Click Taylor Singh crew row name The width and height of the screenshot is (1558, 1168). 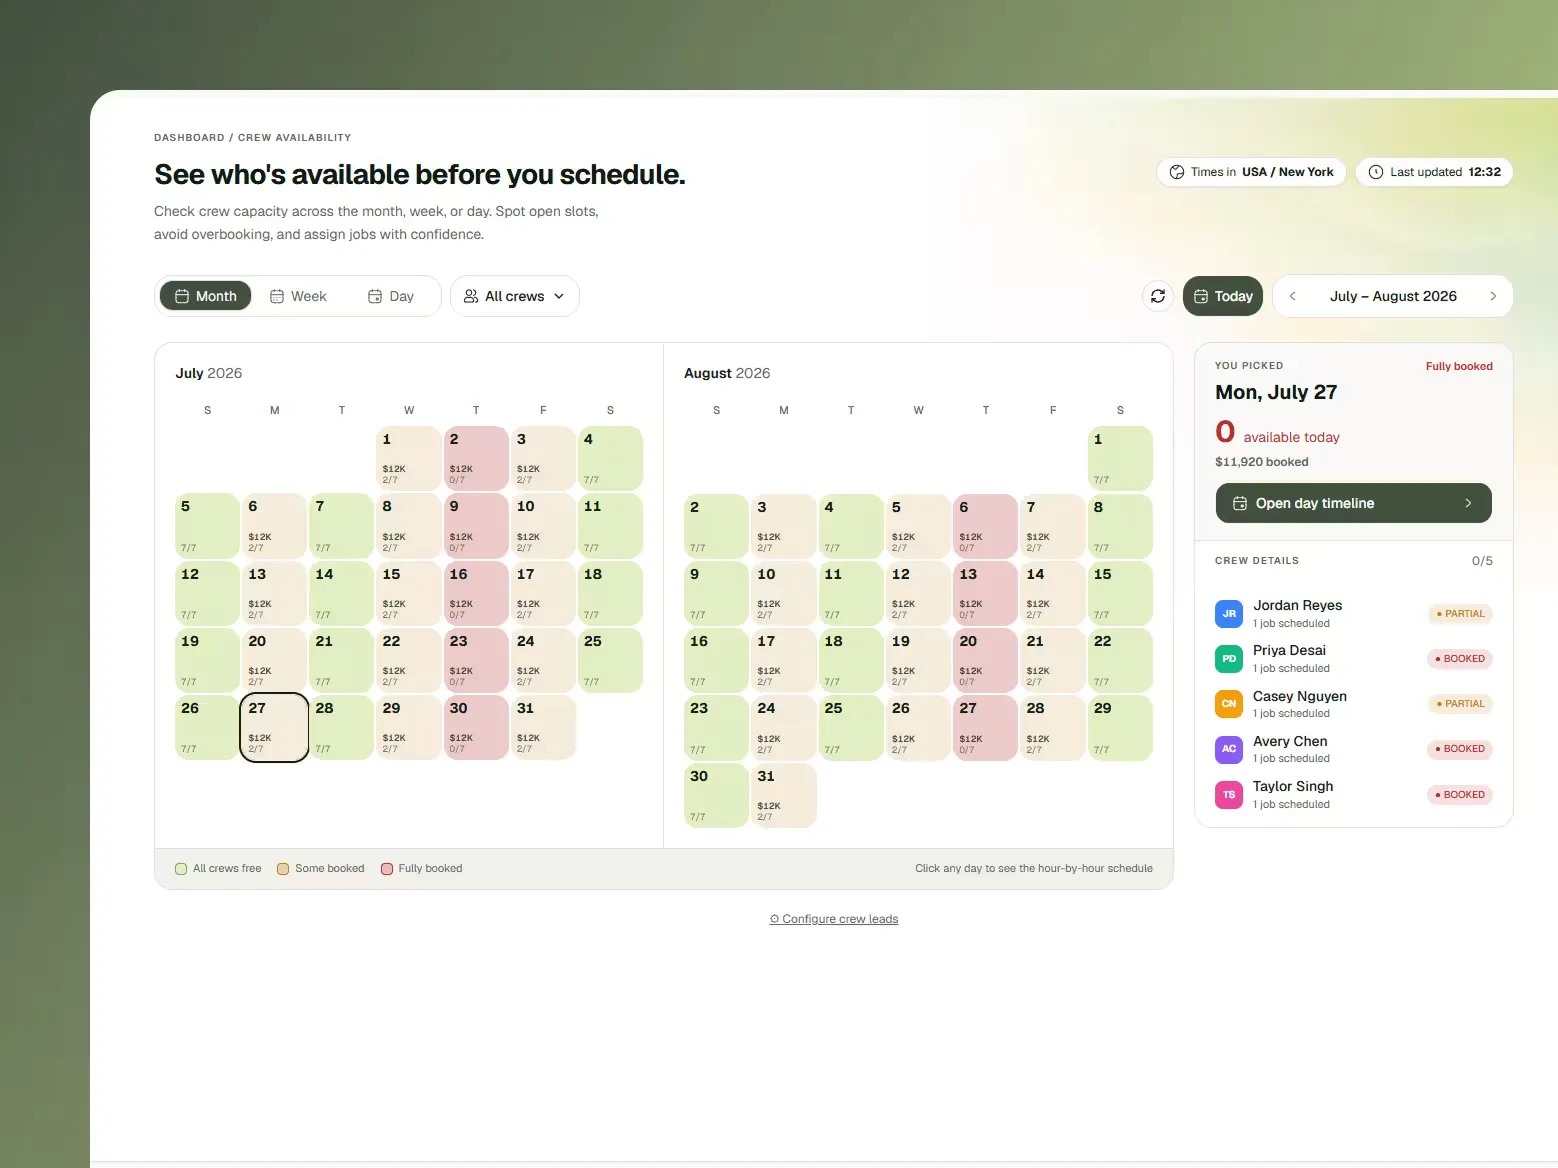click(x=1293, y=786)
